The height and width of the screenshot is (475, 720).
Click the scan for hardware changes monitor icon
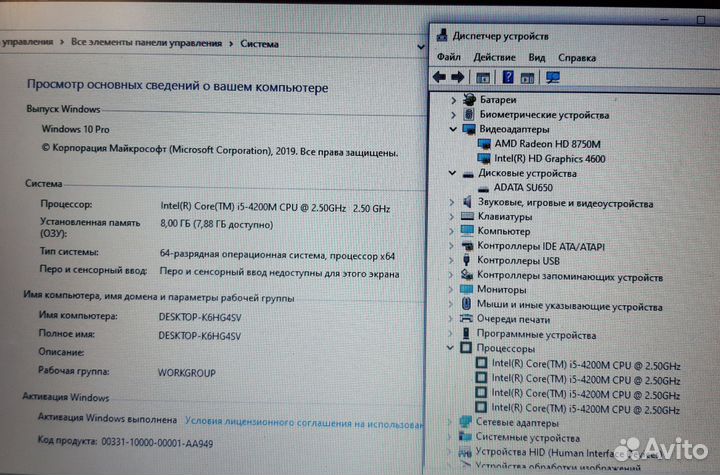tap(553, 77)
